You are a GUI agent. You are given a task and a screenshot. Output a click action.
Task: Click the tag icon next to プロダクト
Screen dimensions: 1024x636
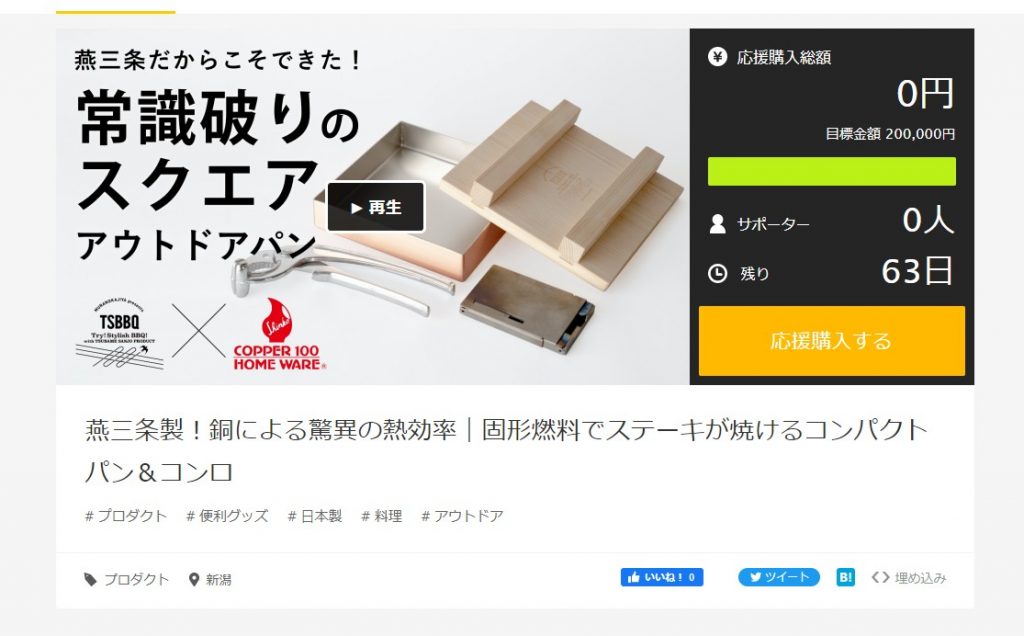click(x=90, y=579)
